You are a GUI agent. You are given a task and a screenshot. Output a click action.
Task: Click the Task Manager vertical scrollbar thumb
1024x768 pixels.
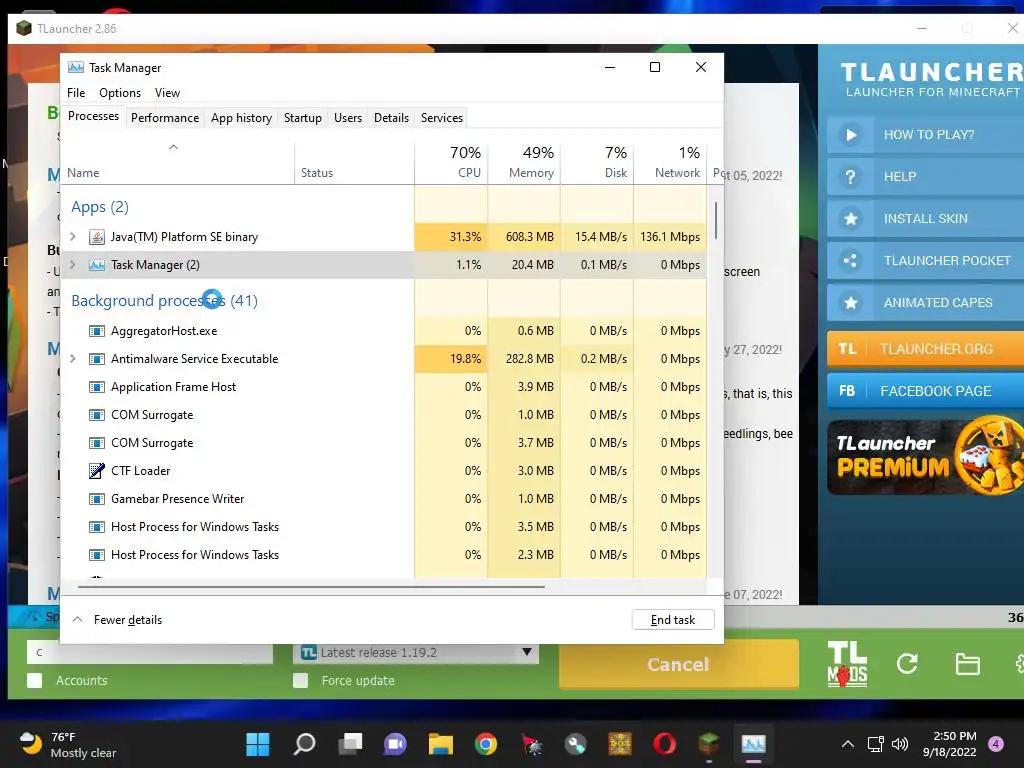click(716, 220)
